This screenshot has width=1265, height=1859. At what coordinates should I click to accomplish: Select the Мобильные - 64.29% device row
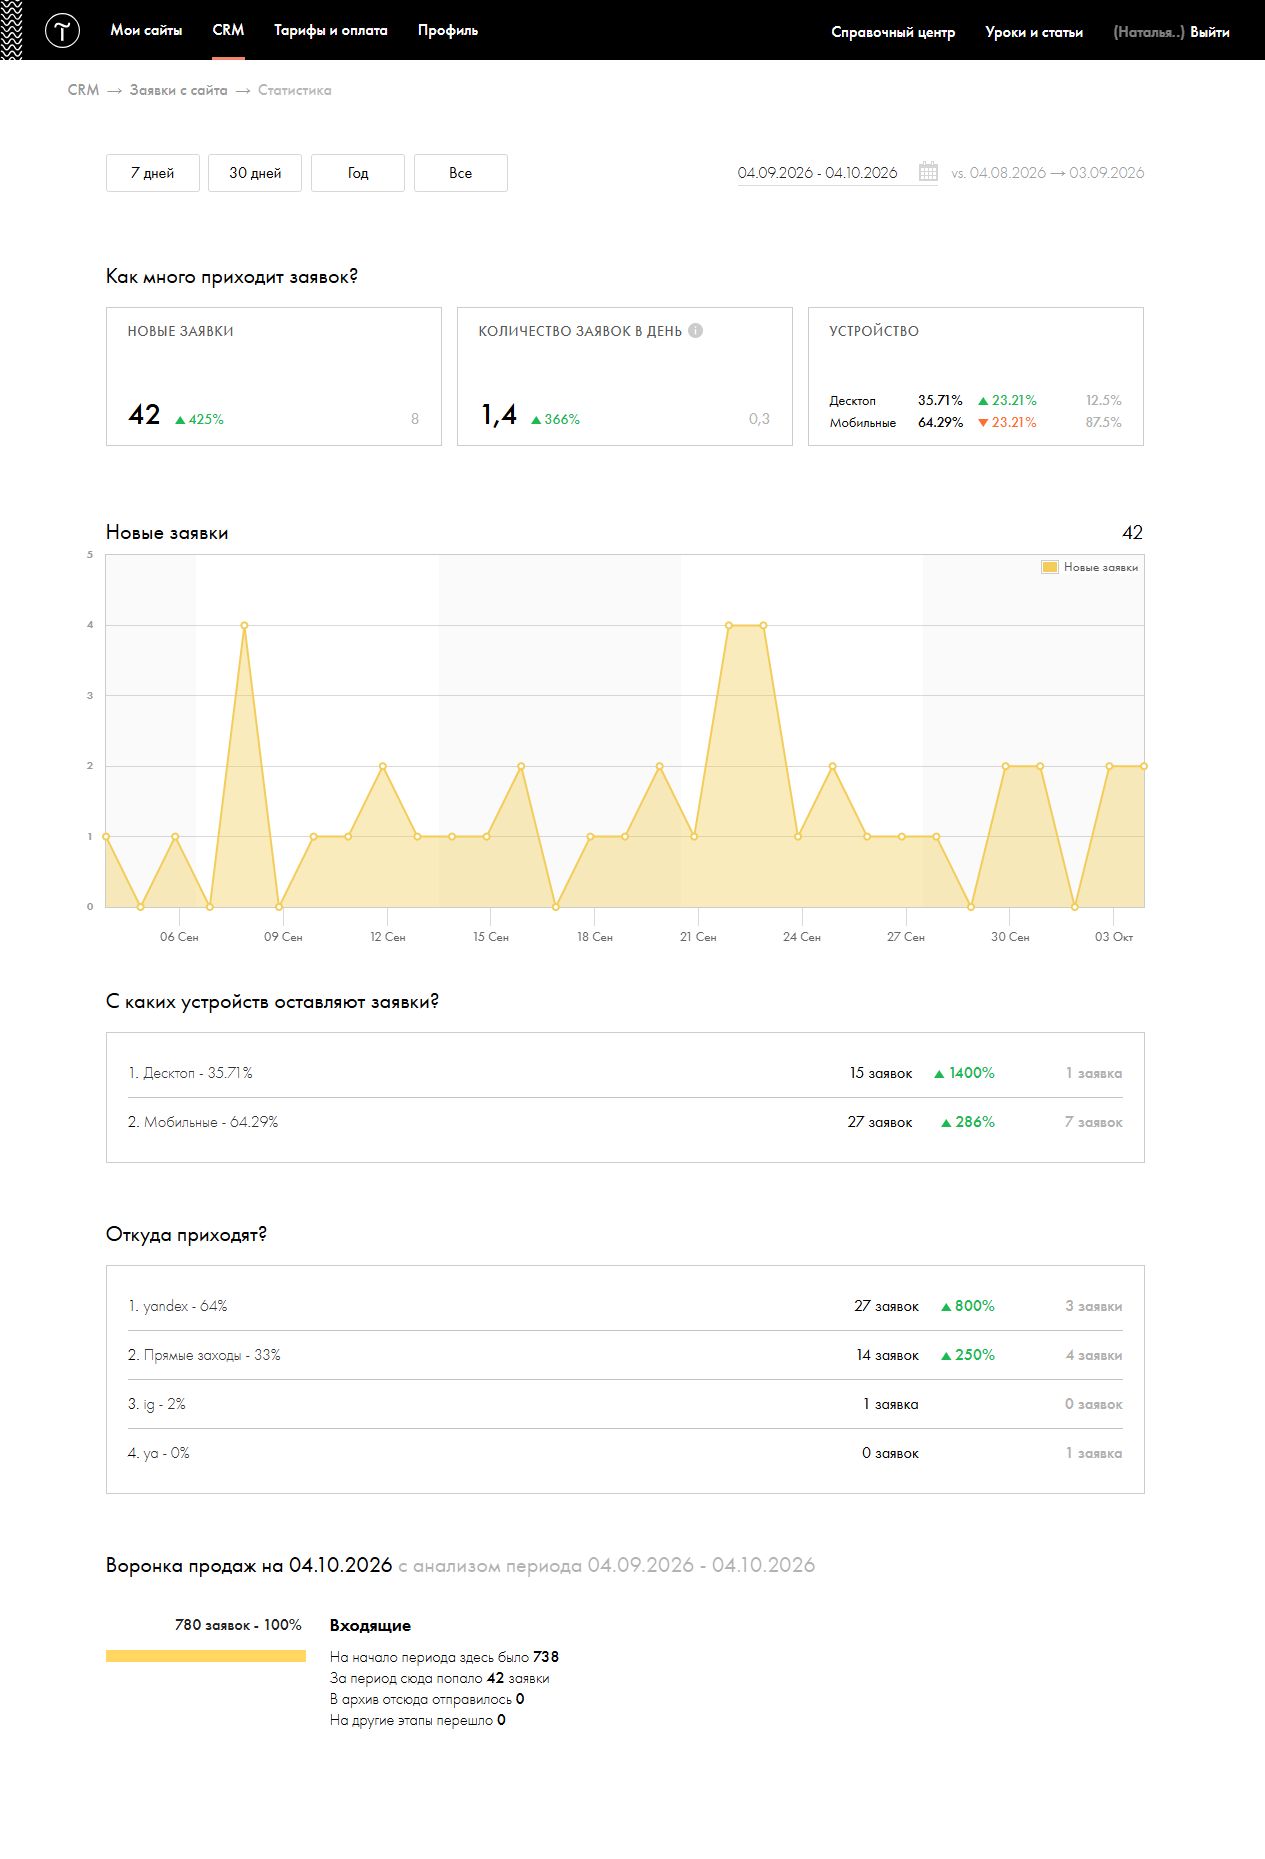point(625,1122)
